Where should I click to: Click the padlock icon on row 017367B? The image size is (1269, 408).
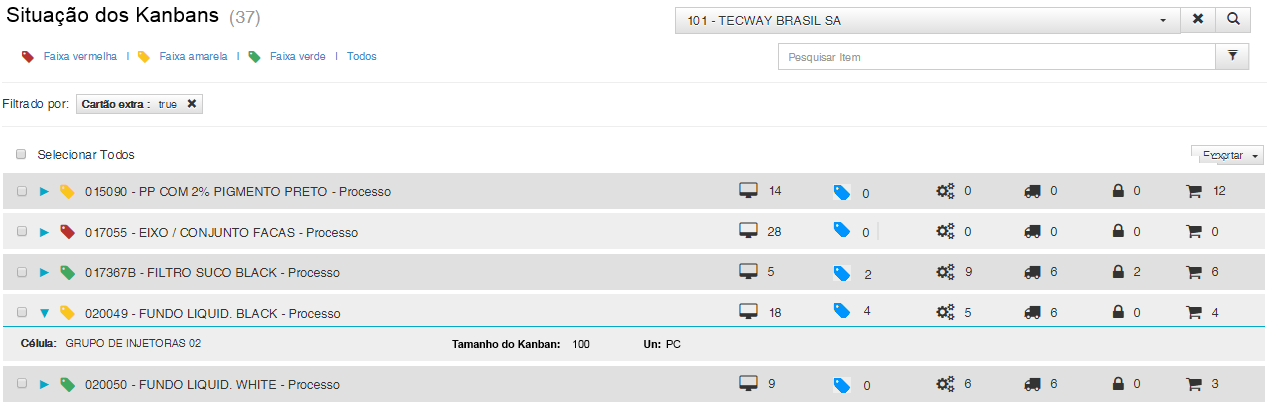(1120, 272)
